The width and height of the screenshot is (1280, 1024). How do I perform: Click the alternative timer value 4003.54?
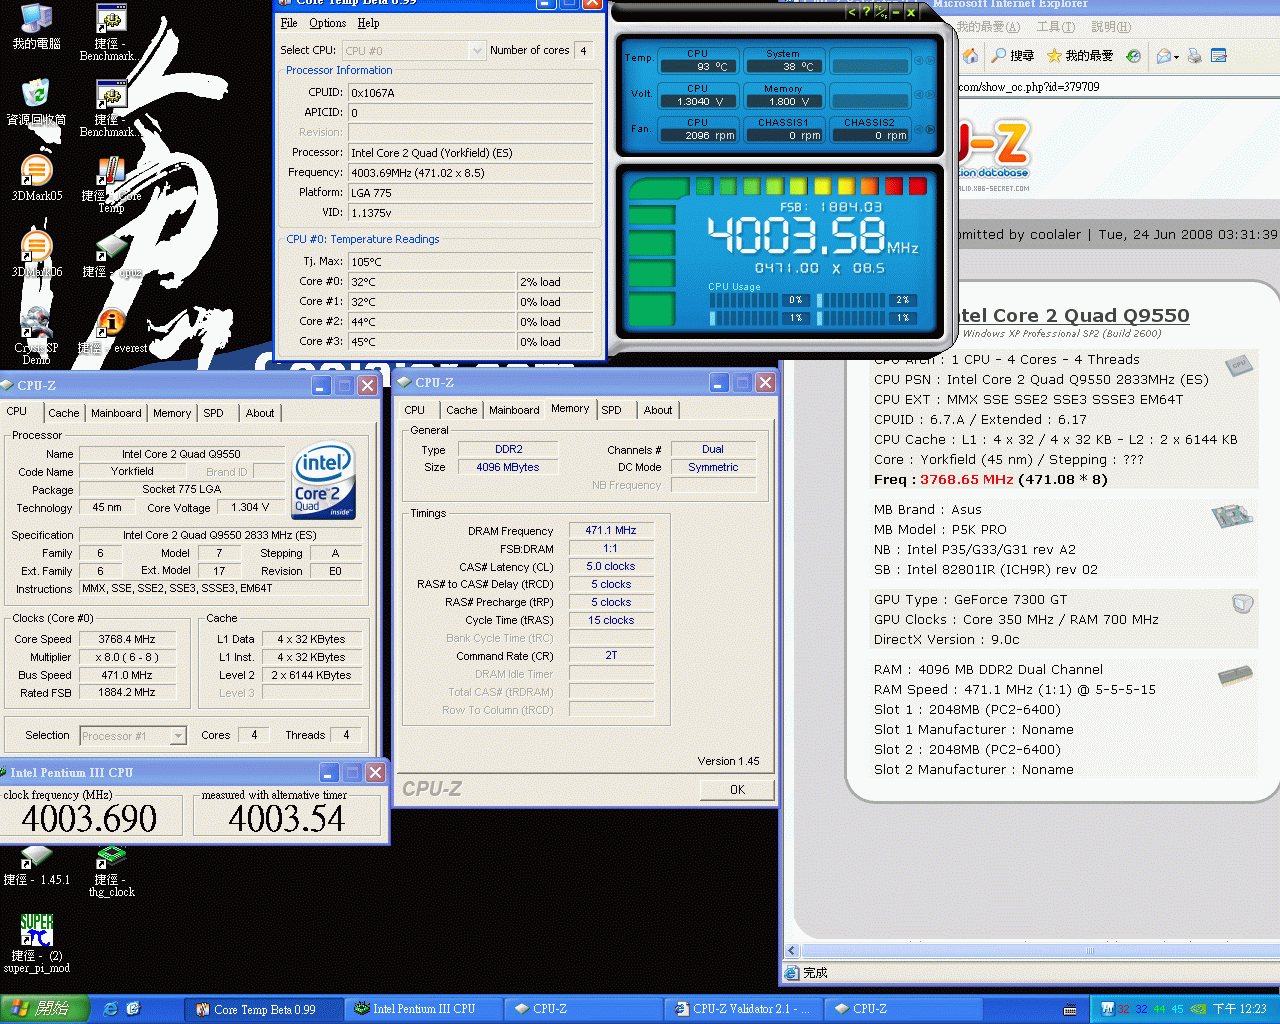coord(287,819)
